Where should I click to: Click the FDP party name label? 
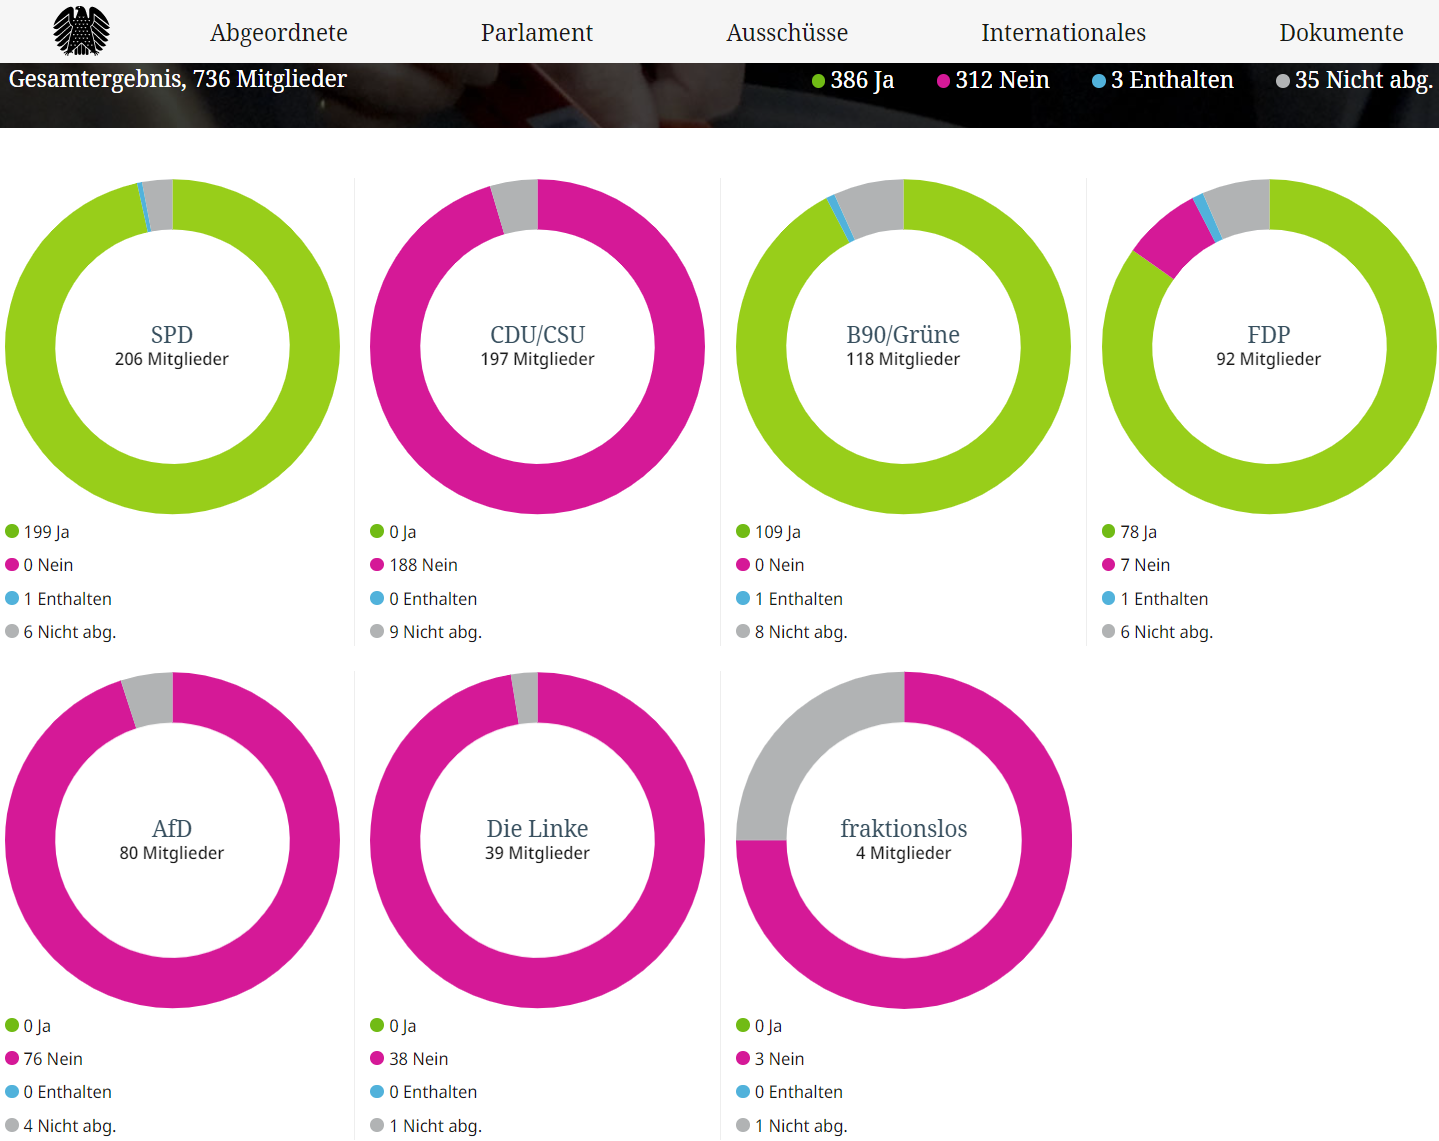[1269, 334]
